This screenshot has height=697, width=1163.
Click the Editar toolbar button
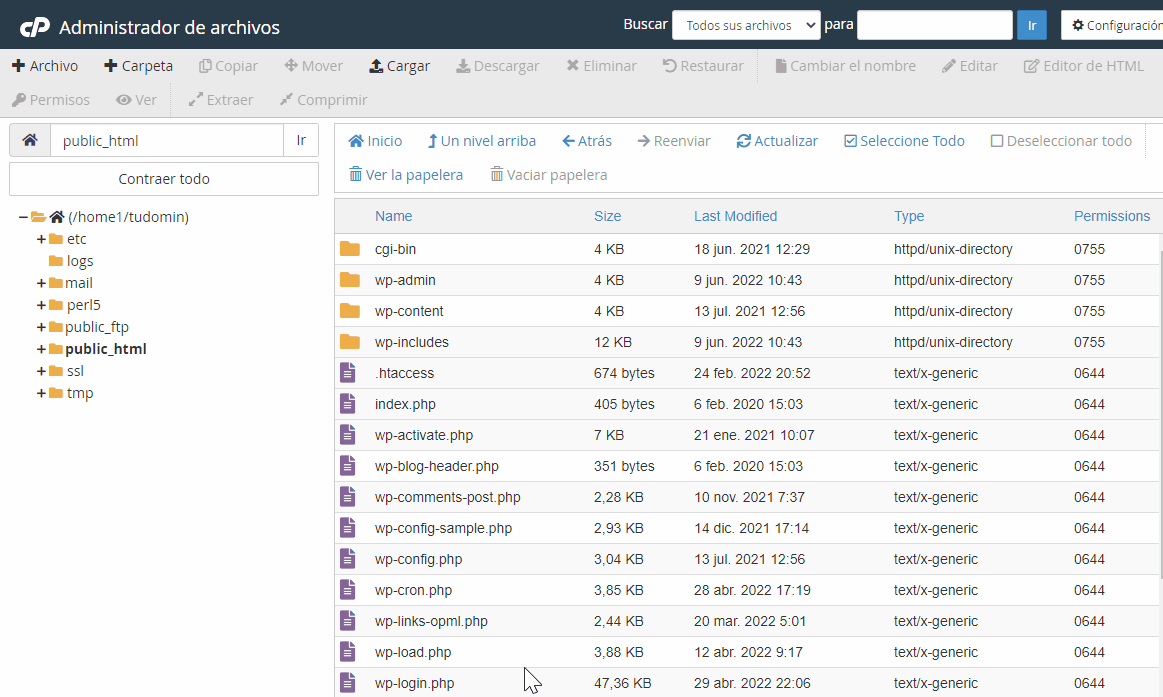click(x=970, y=66)
